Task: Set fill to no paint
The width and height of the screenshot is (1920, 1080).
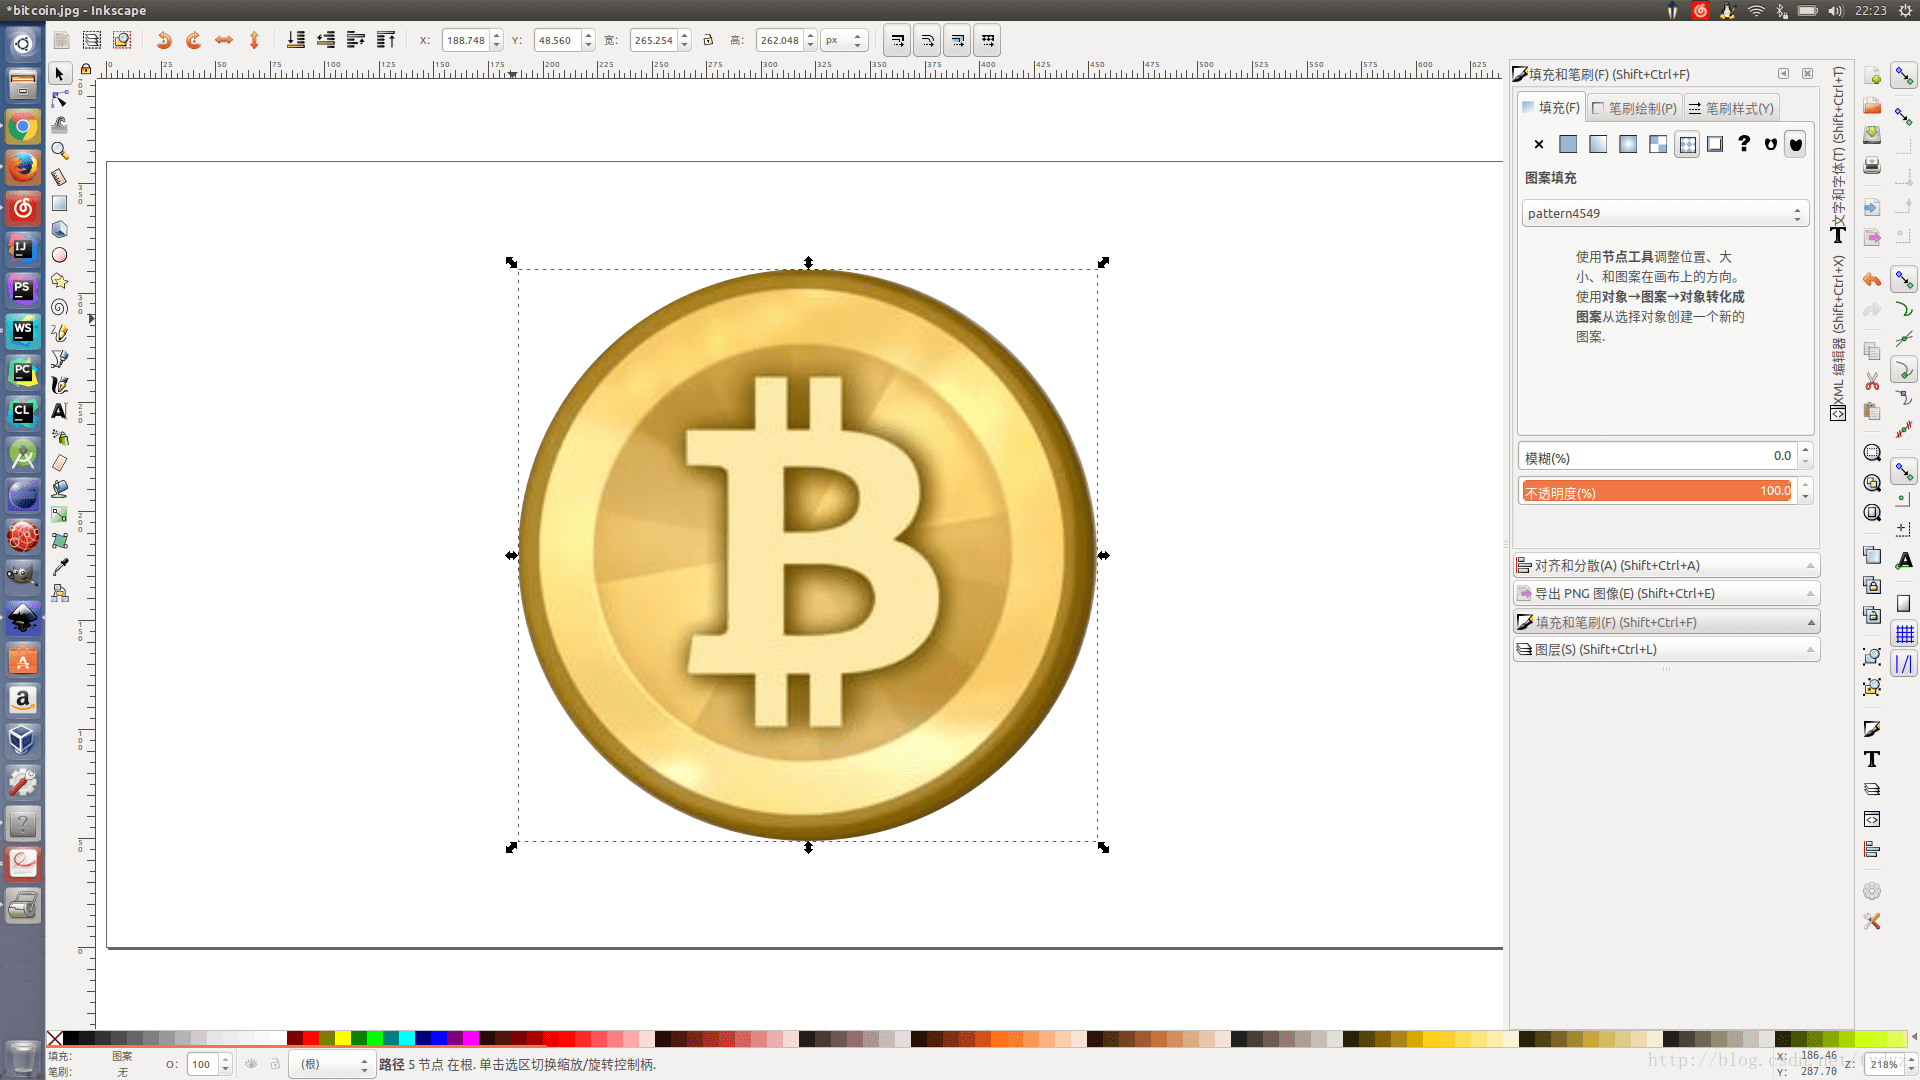Action: pos(1539,144)
